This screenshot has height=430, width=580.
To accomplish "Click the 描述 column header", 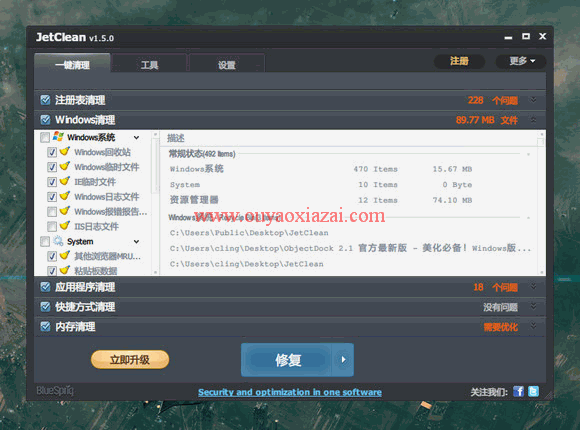I will coord(176,138).
